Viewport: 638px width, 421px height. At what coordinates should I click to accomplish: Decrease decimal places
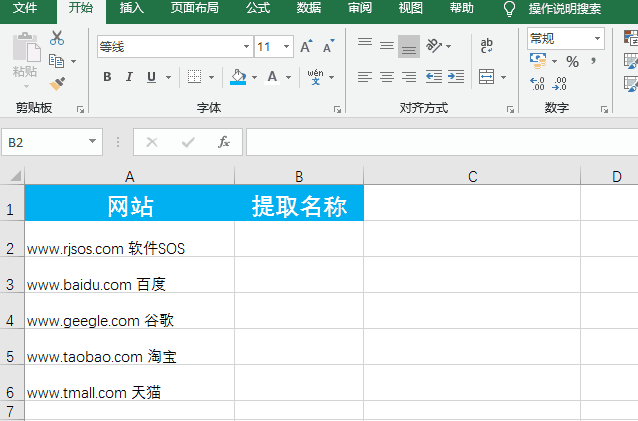pyautogui.click(x=559, y=84)
